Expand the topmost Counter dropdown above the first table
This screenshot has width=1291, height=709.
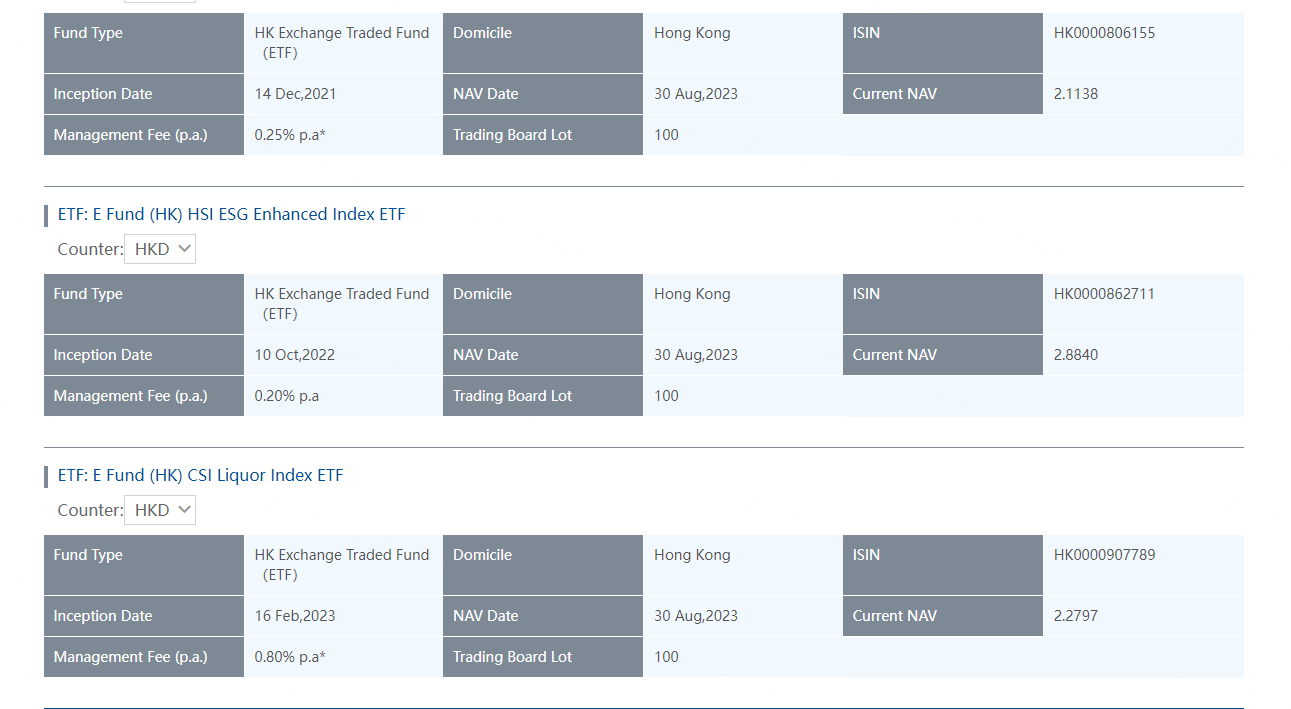(159, 0)
